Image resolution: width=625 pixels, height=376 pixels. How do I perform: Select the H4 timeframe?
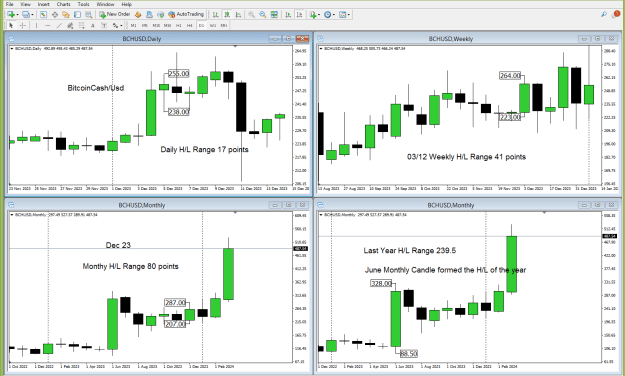190,25
